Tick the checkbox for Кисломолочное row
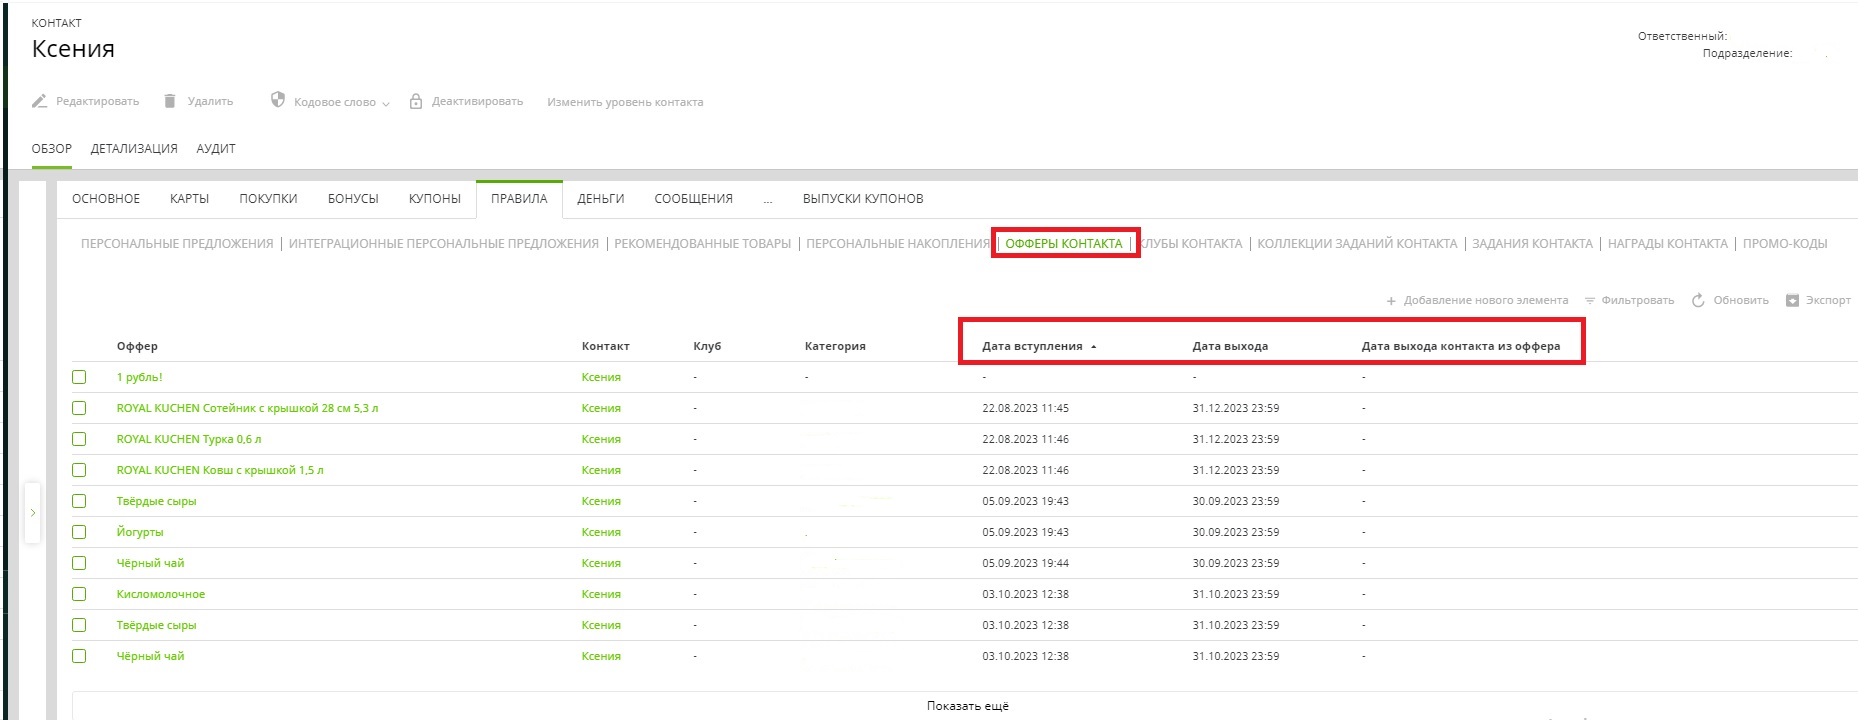Viewport: 1875px width, 720px height. click(x=79, y=594)
